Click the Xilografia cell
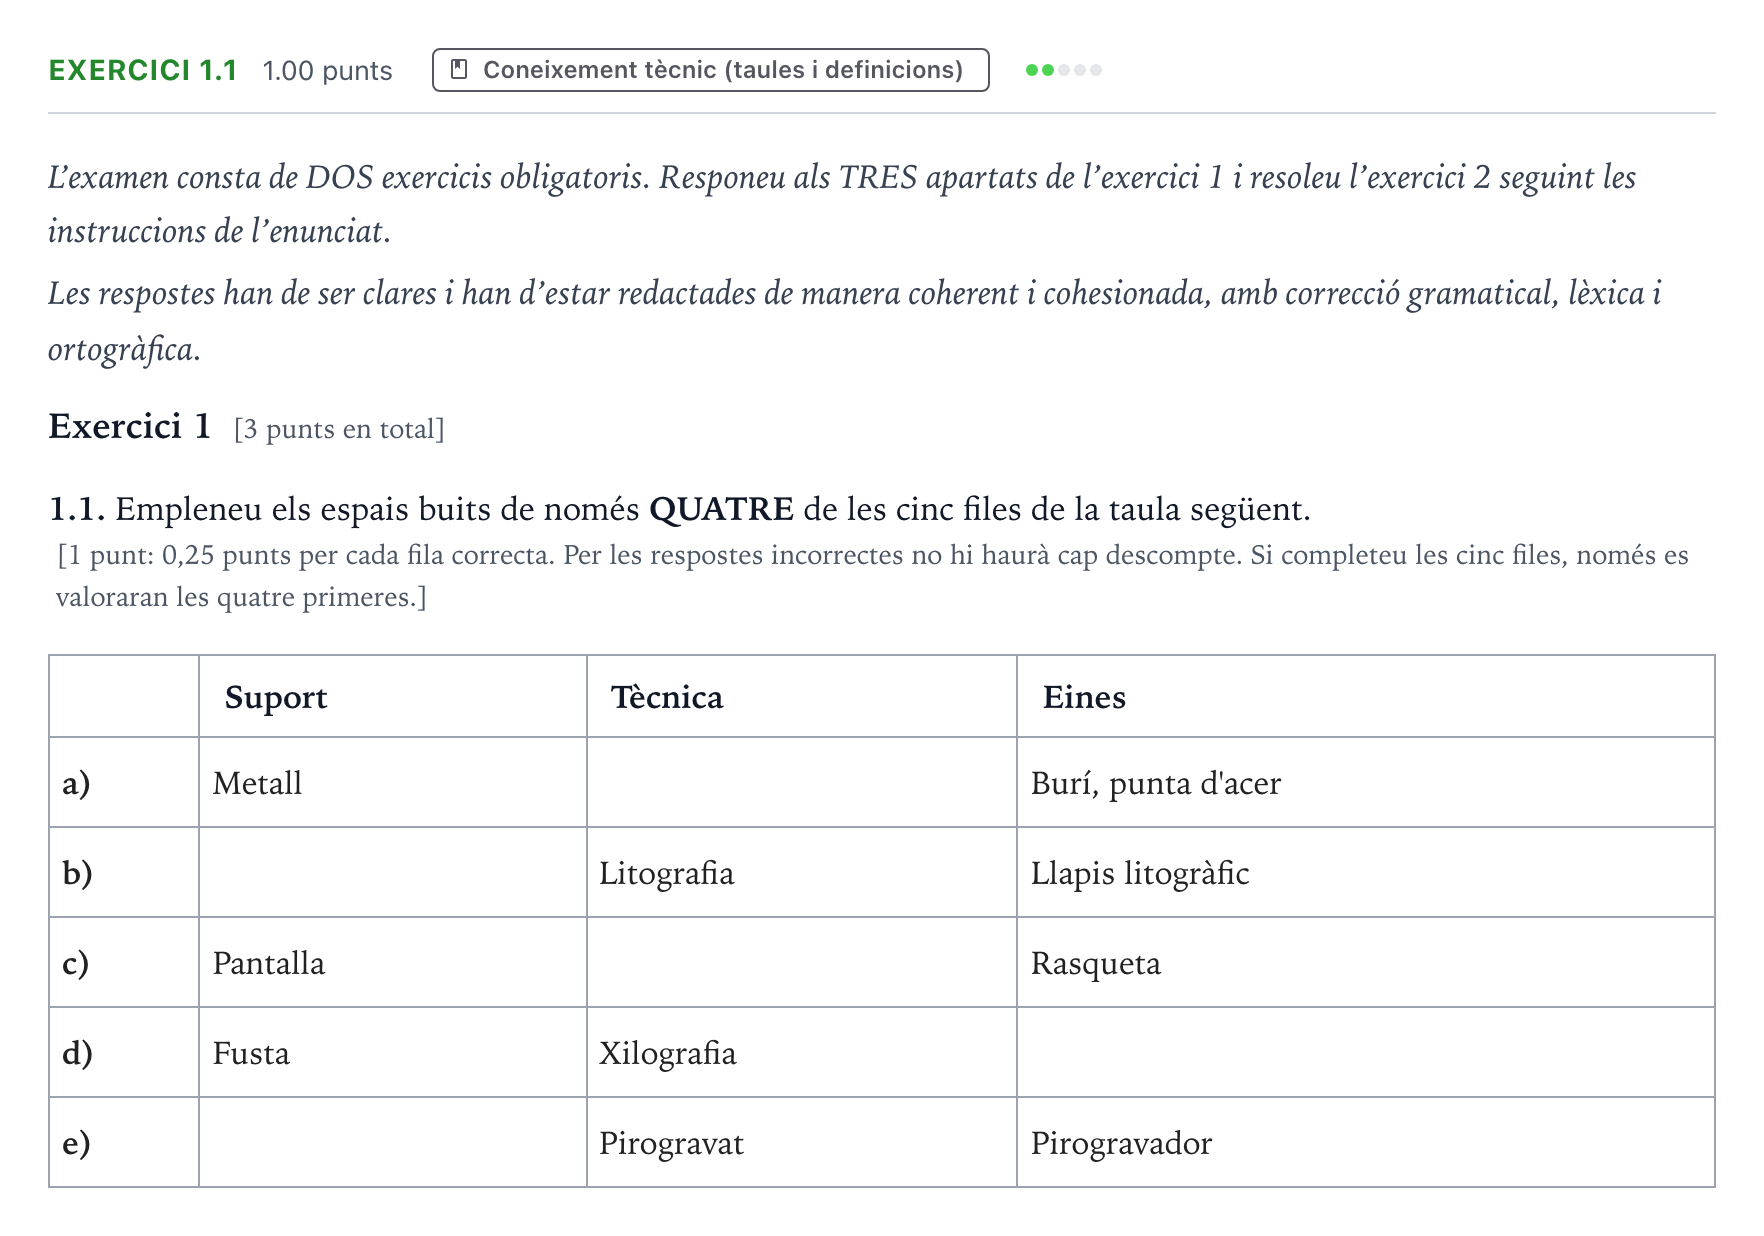The image size is (1764, 1236). click(802, 1052)
